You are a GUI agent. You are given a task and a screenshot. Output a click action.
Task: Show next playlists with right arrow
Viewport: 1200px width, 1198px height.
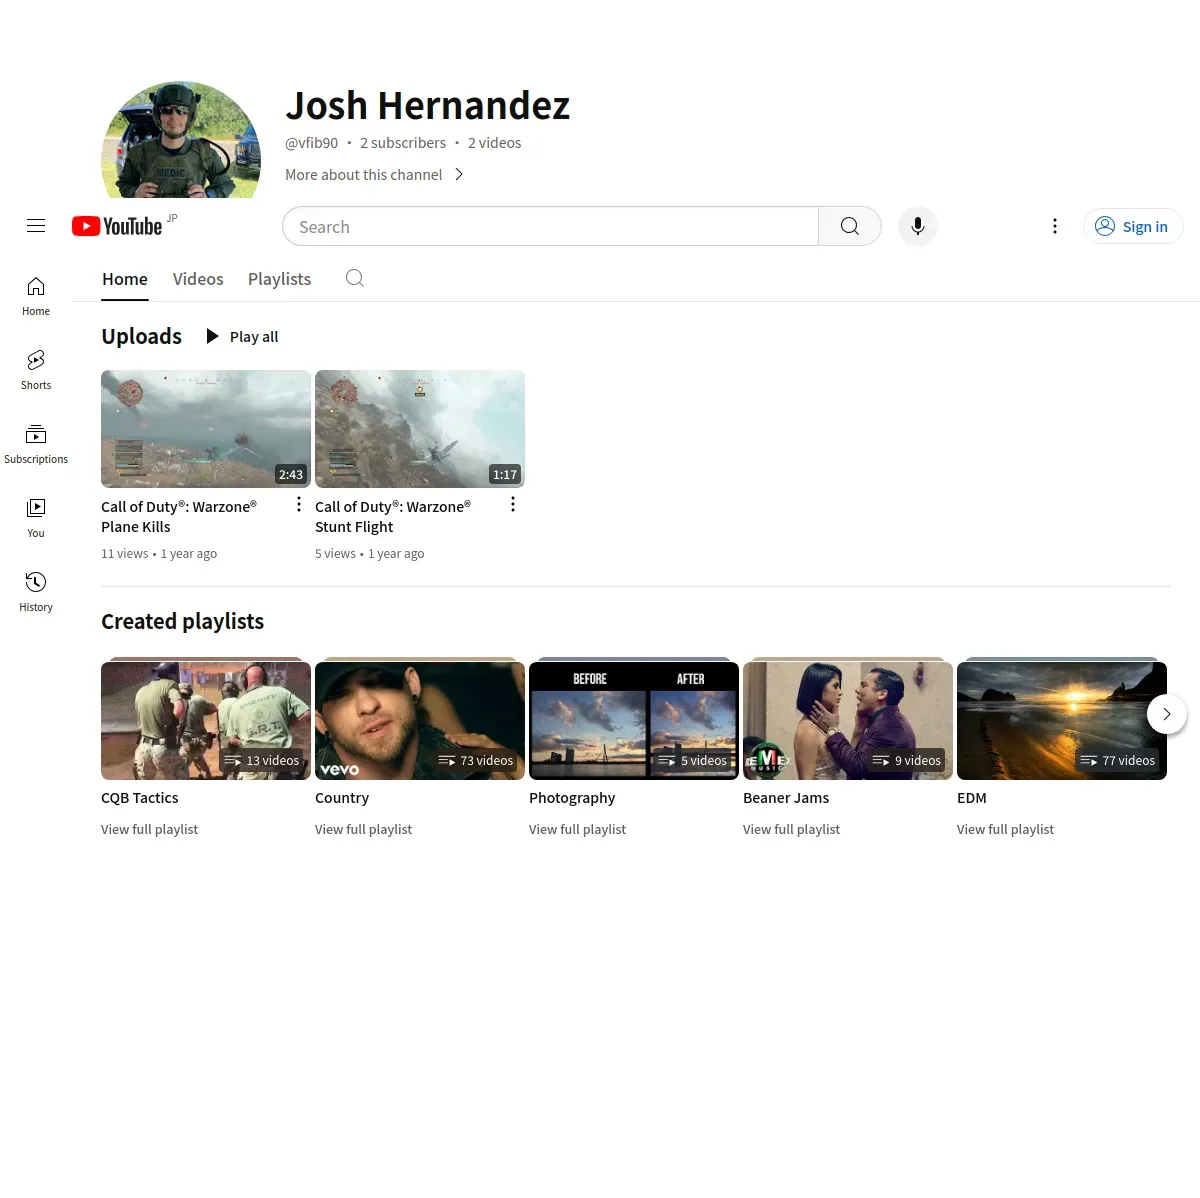click(x=1166, y=714)
